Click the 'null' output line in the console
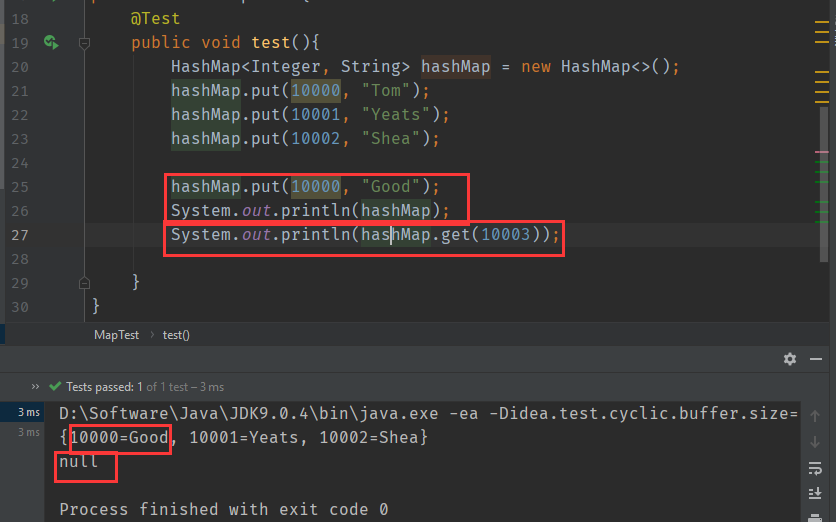 (79, 462)
